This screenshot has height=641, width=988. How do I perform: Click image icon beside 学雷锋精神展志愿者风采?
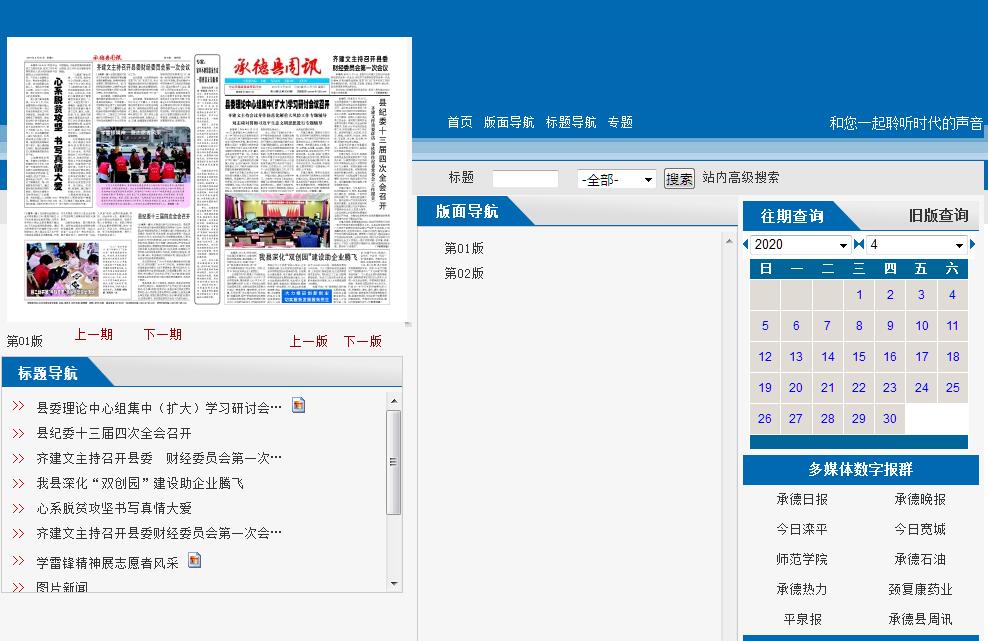click(194, 560)
